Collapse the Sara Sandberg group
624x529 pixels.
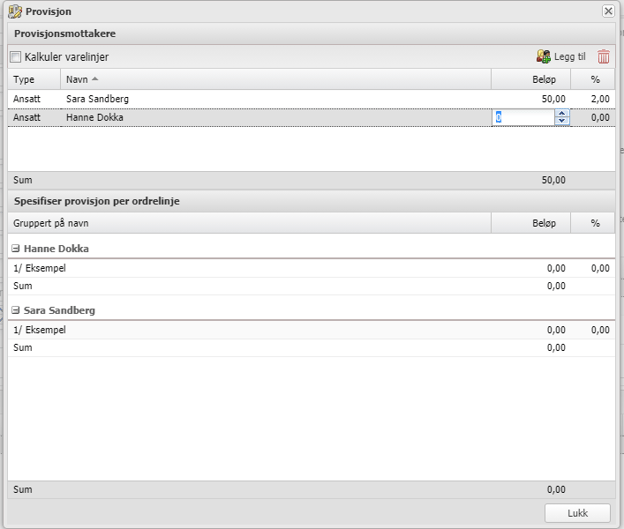(x=16, y=310)
